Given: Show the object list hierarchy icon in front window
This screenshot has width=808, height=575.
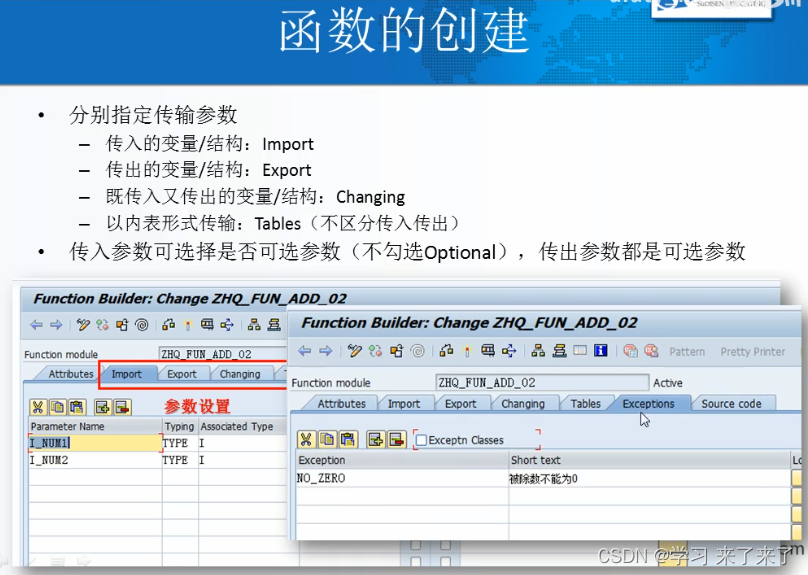Looking at the screenshot, I should pyautogui.click(x=538, y=351).
